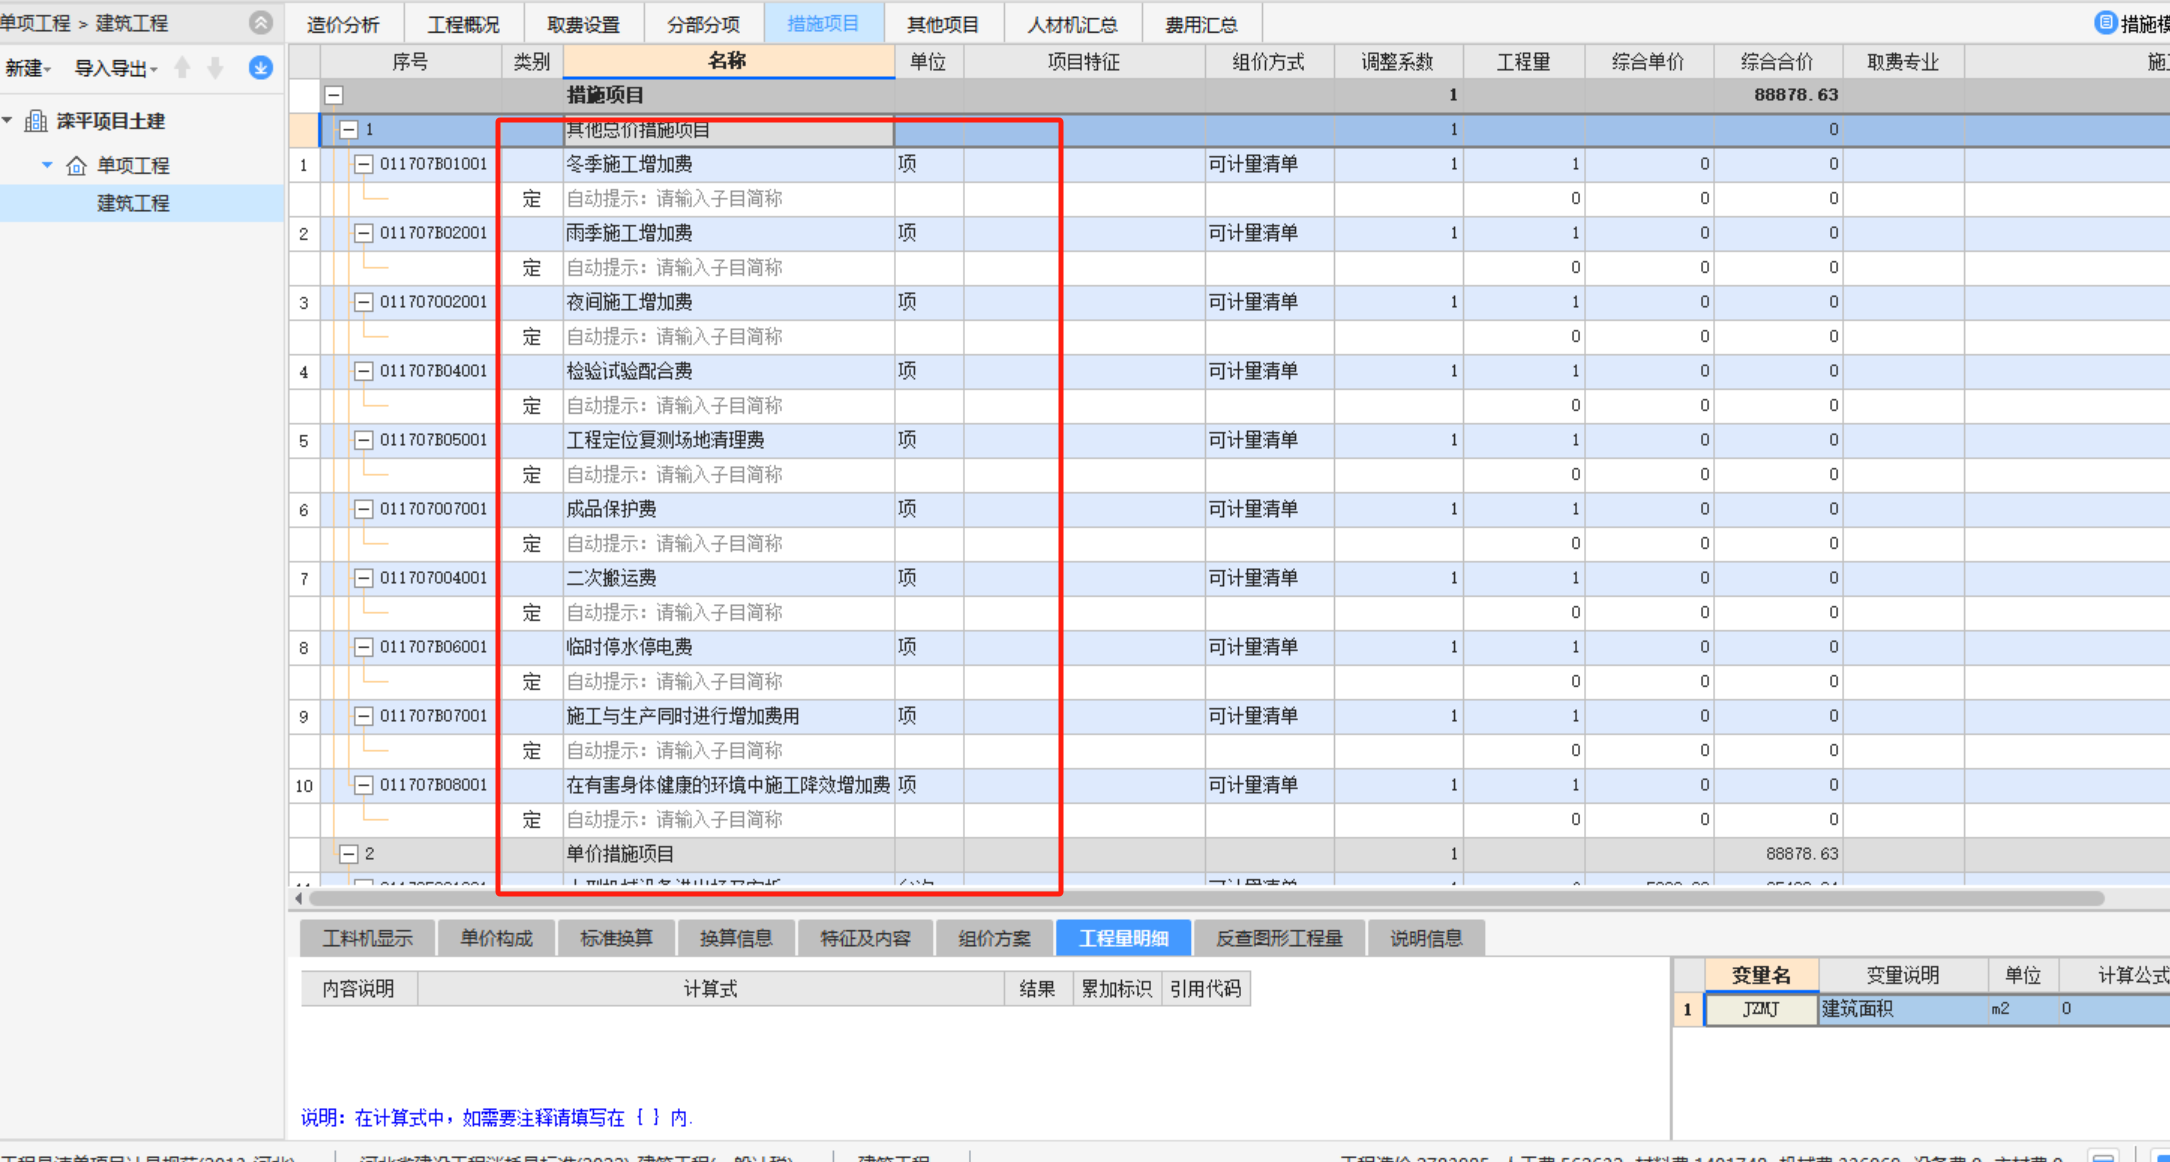Click 建筑面积 variable description cell
The image size is (2170, 1162).
pyautogui.click(x=1902, y=1009)
